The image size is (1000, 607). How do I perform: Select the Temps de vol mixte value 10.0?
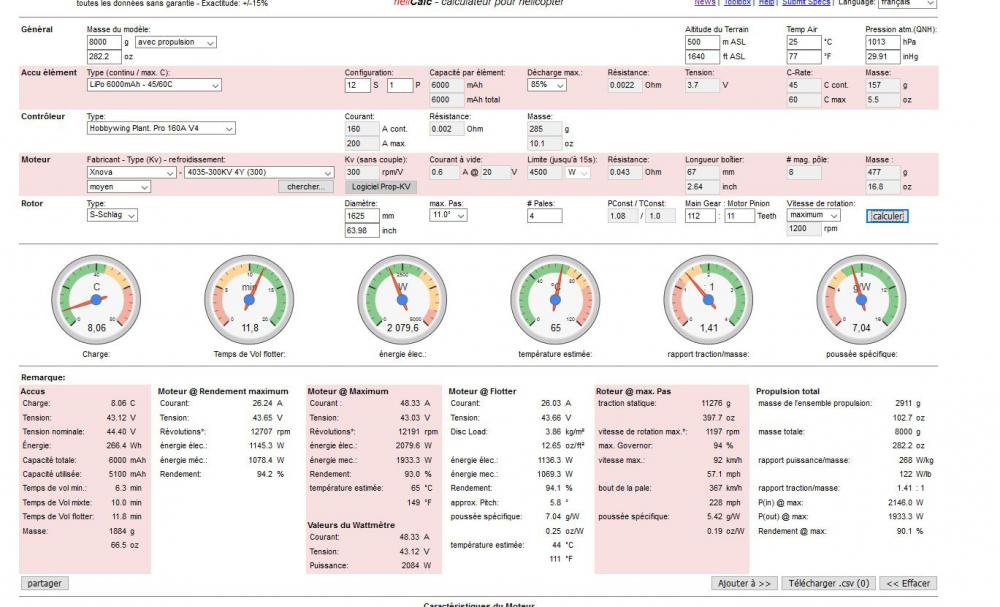(x=120, y=502)
